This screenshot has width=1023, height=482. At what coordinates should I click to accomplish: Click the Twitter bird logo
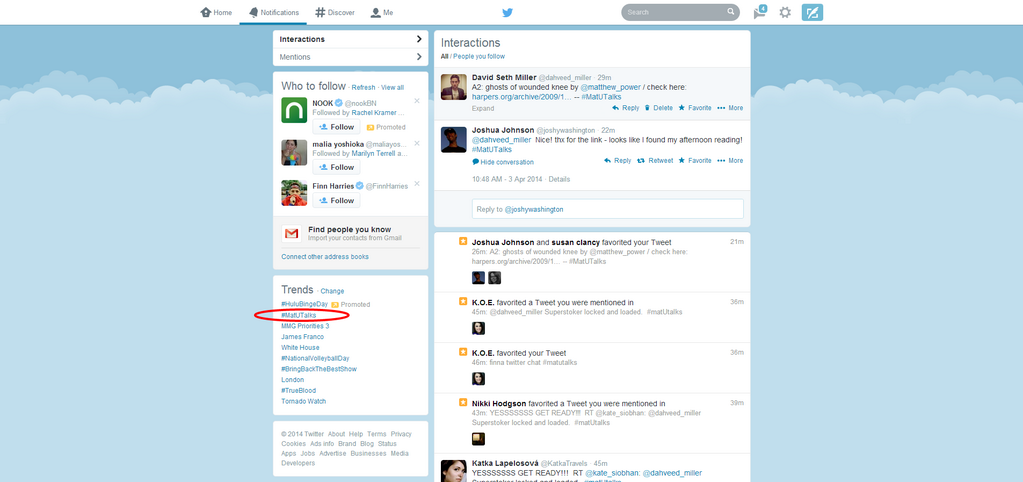pyautogui.click(x=508, y=12)
